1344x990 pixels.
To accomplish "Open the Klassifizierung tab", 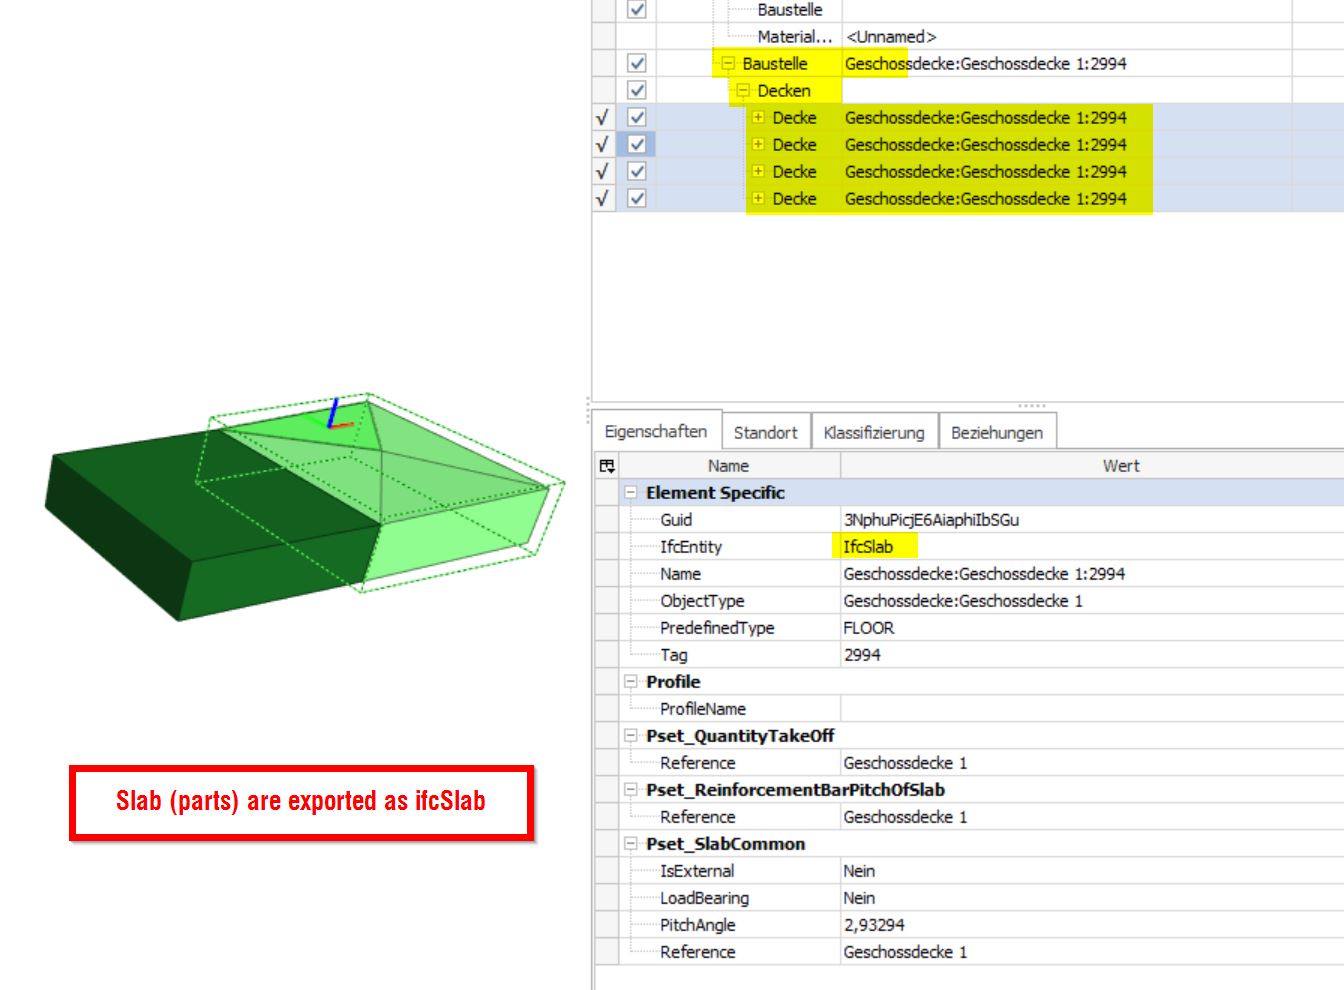I will 874,431.
